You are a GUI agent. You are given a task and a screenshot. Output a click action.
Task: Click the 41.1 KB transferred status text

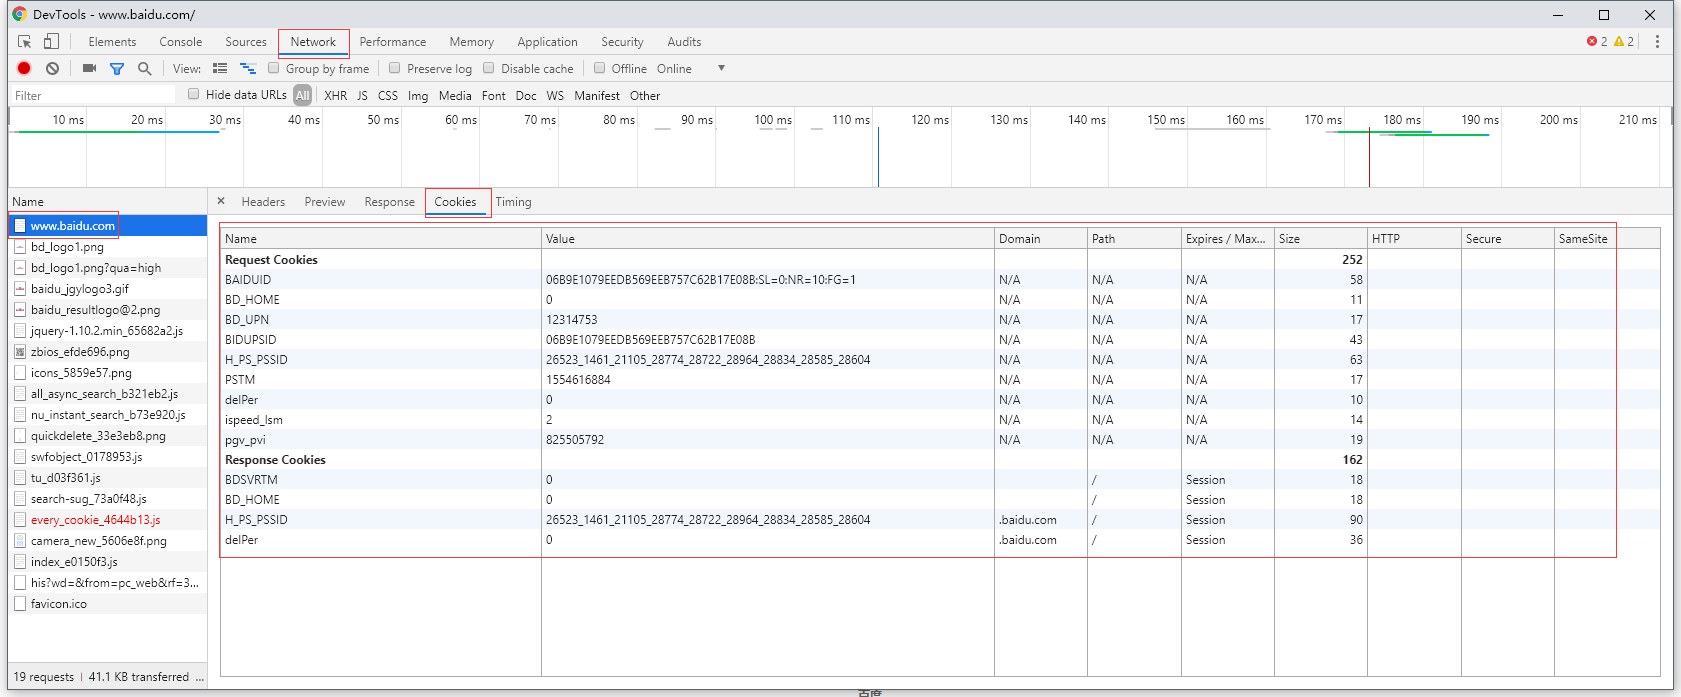tap(139, 677)
